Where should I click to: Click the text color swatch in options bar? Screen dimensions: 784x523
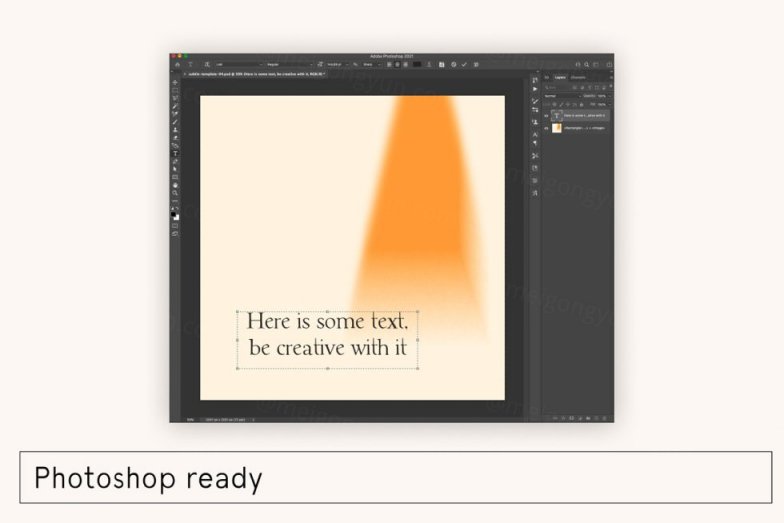click(417, 64)
